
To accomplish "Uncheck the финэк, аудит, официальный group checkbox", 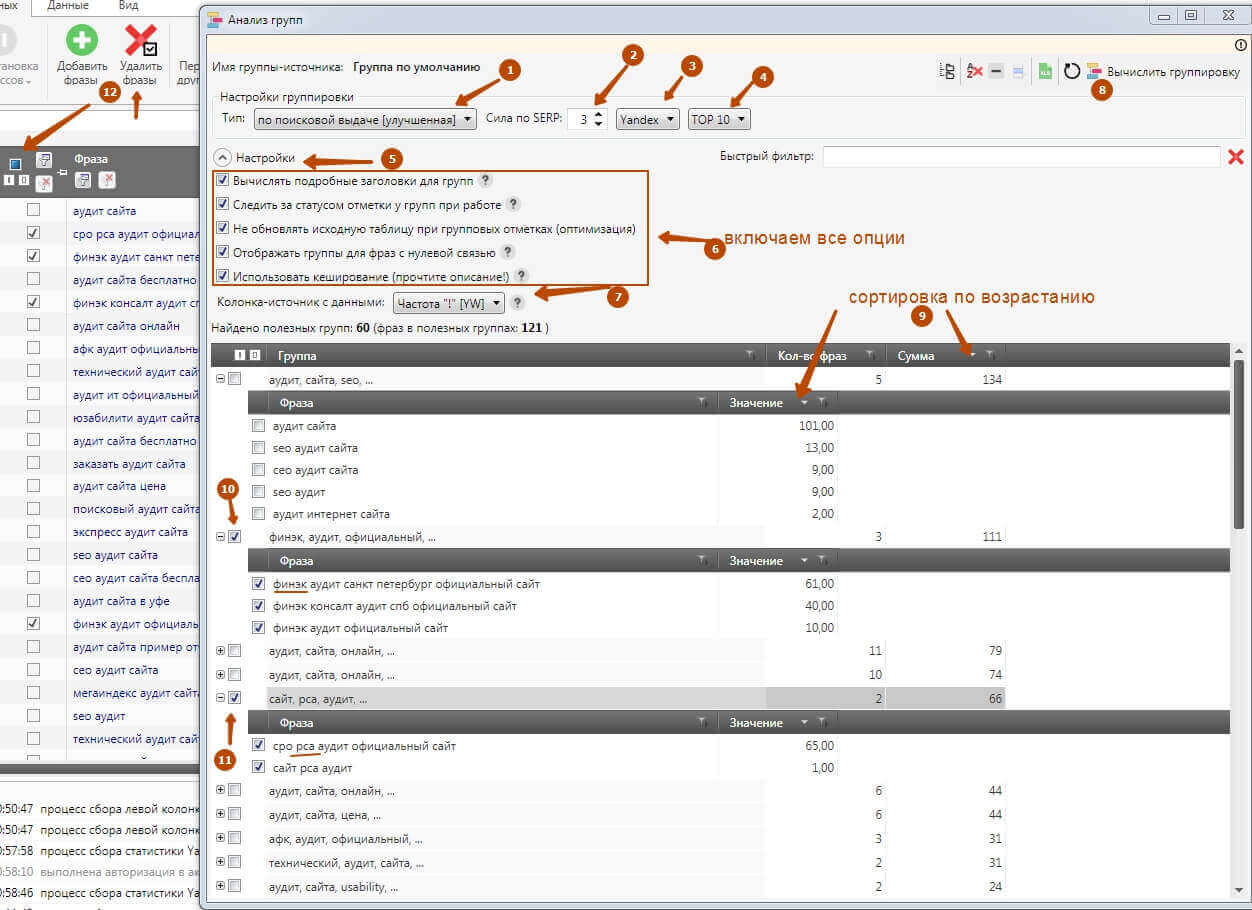I will pos(235,537).
